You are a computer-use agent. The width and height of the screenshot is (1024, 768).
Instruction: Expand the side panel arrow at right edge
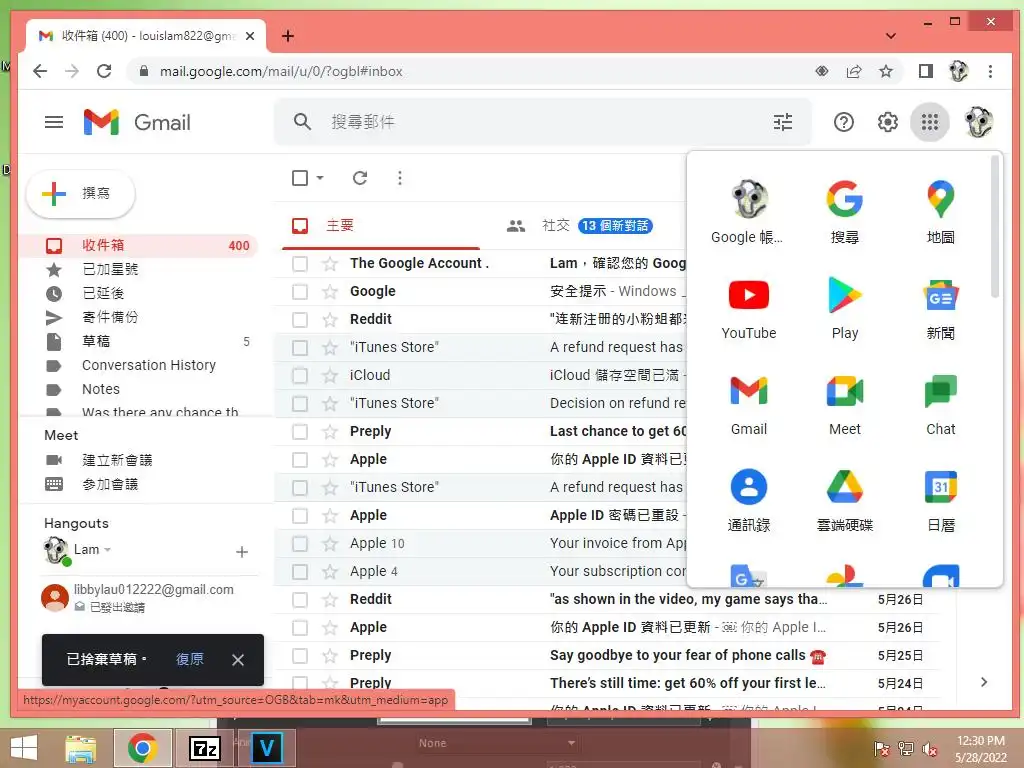point(984,682)
